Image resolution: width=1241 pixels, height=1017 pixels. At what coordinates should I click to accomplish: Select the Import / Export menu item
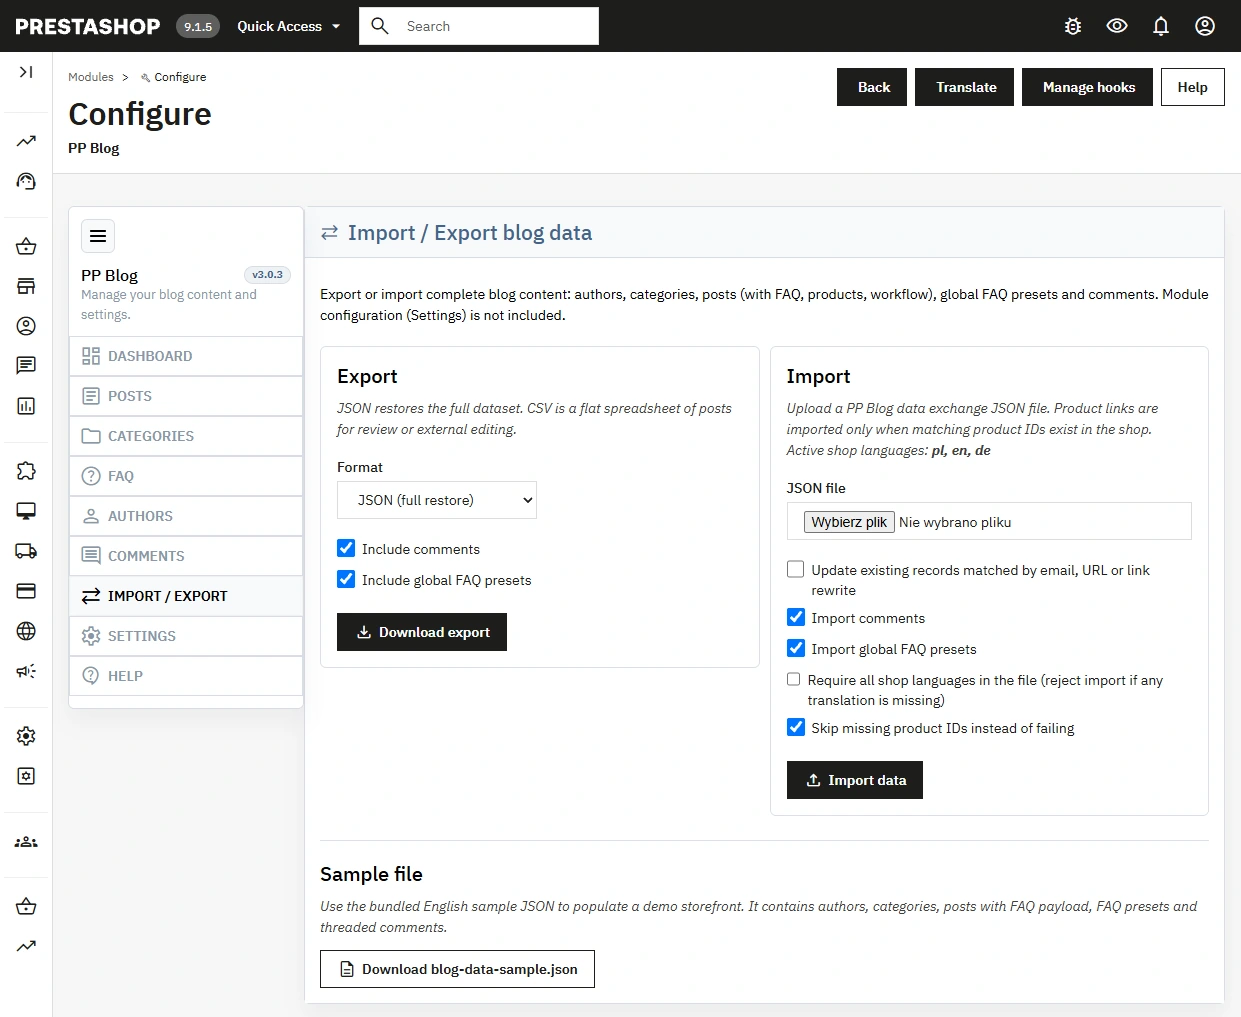(x=186, y=596)
